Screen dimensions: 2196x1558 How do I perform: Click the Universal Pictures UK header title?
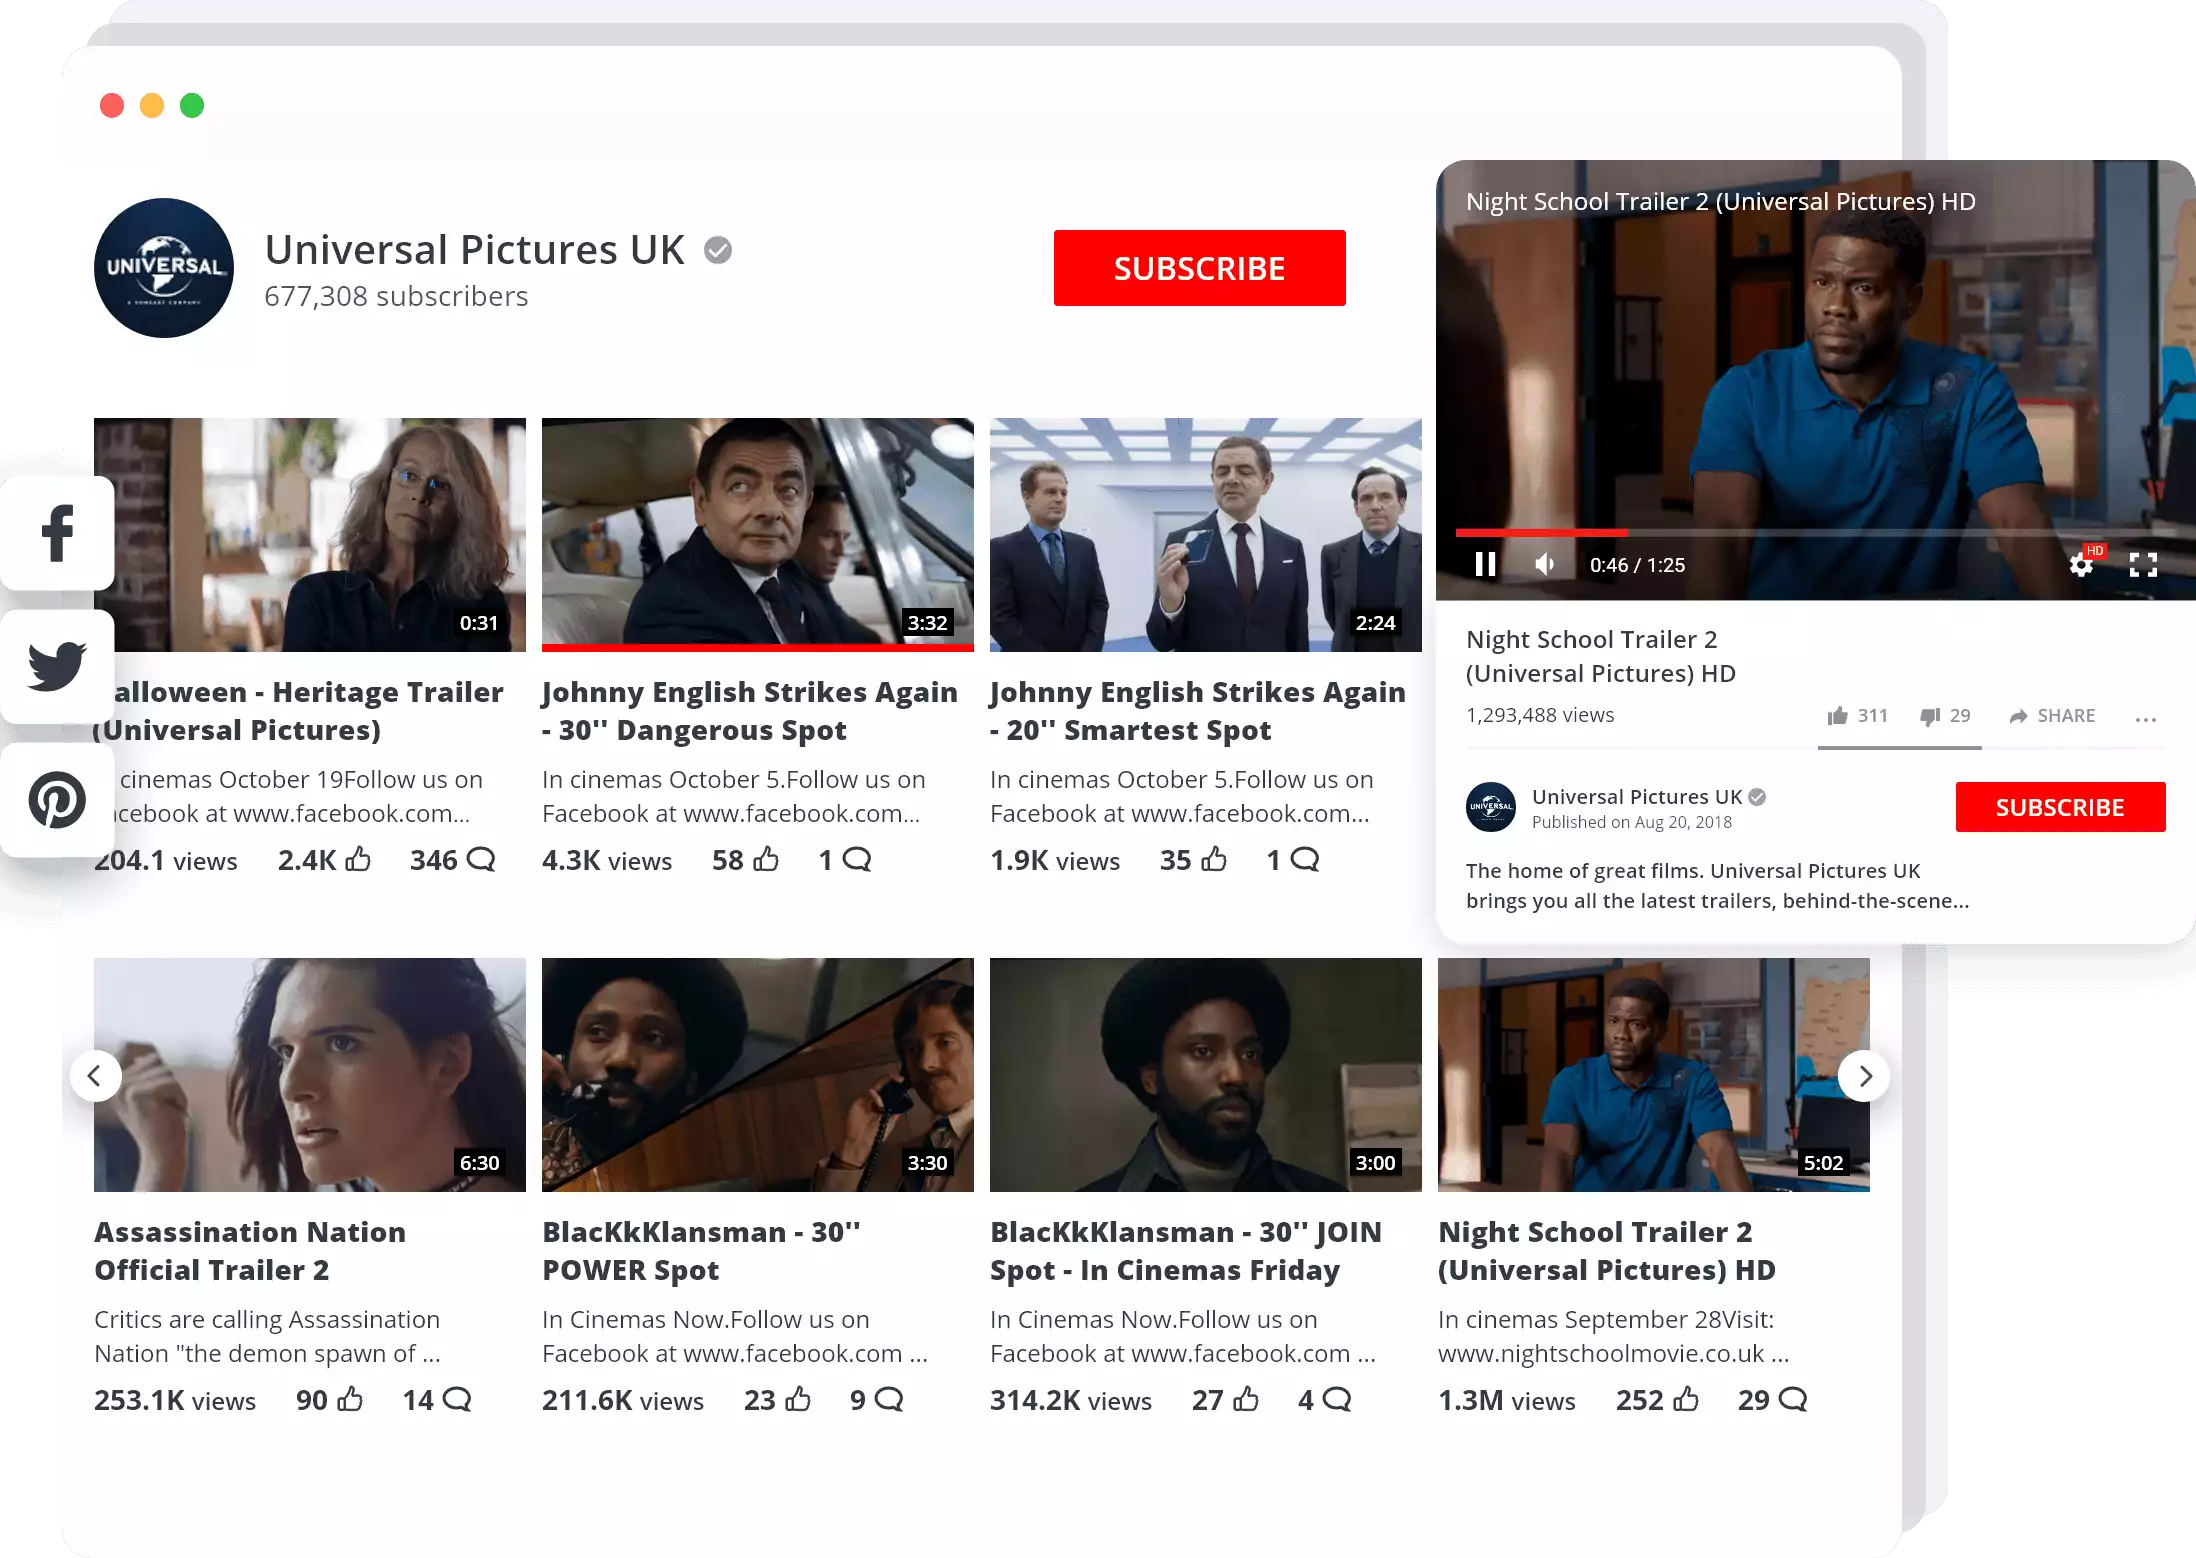coord(475,250)
